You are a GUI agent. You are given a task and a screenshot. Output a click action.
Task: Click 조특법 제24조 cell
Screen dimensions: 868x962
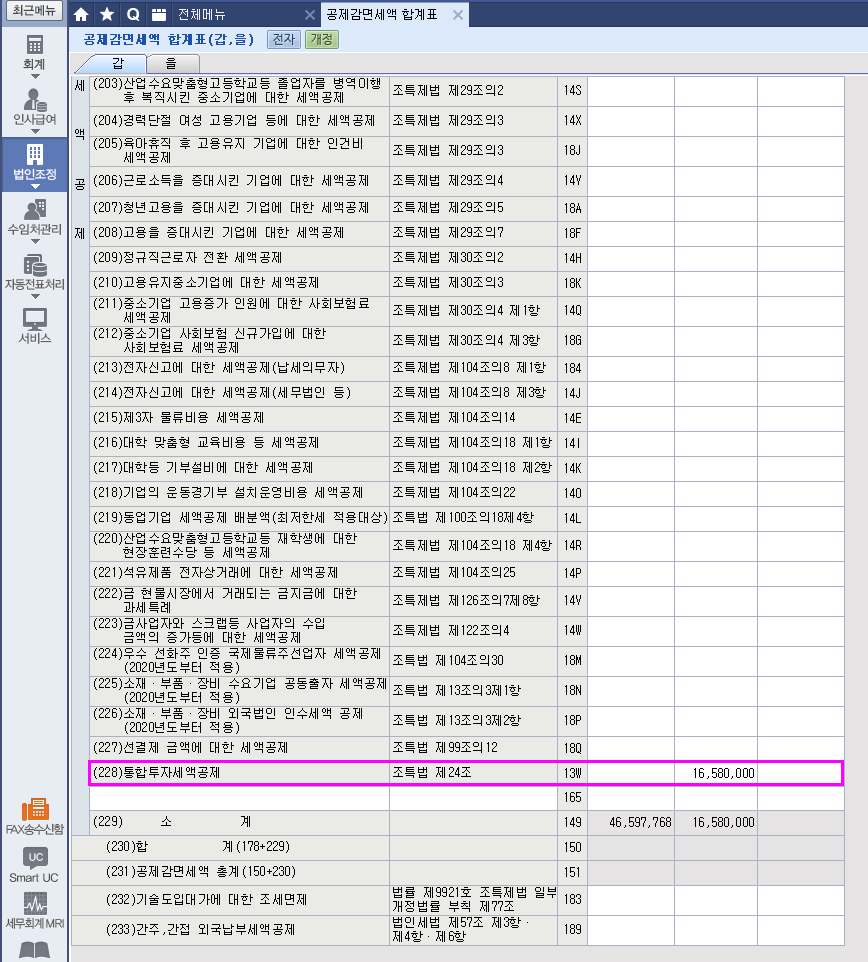click(473, 773)
